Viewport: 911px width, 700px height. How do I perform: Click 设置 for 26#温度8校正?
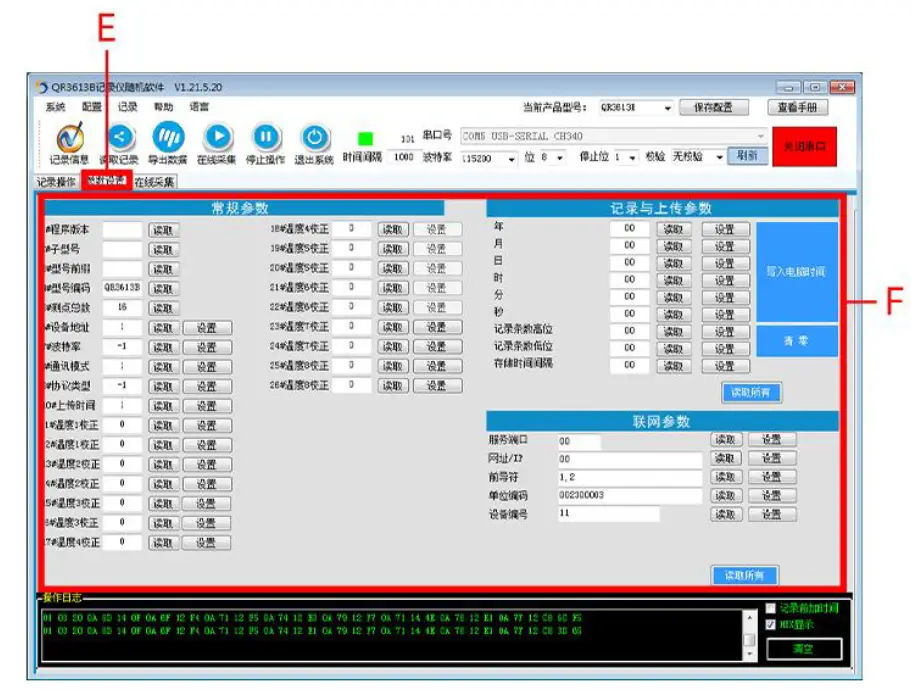click(x=437, y=386)
